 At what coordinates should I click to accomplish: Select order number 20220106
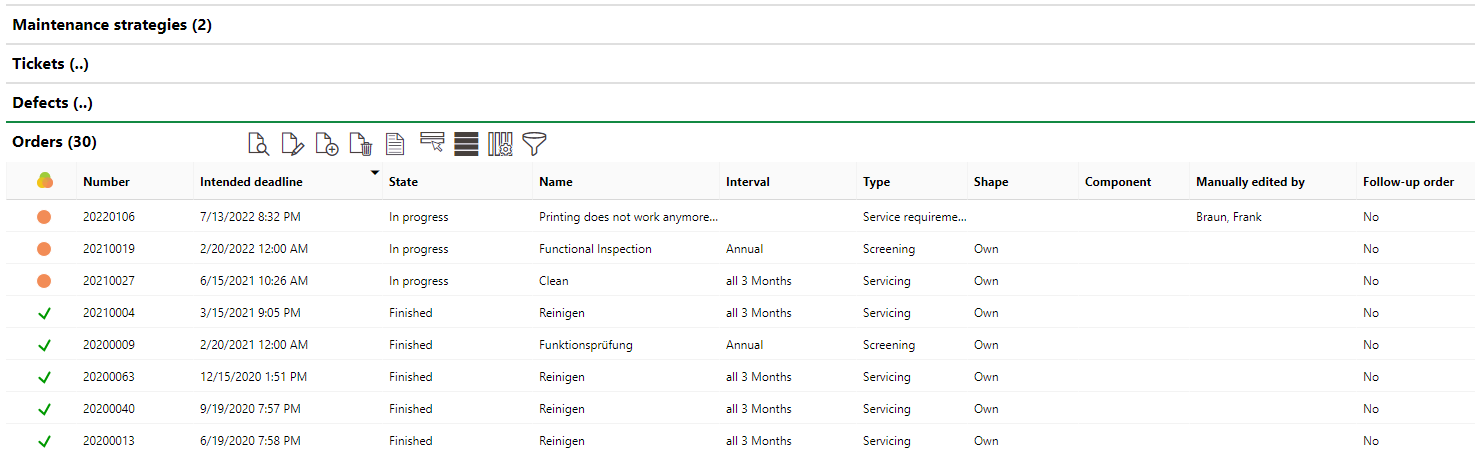click(x=109, y=217)
